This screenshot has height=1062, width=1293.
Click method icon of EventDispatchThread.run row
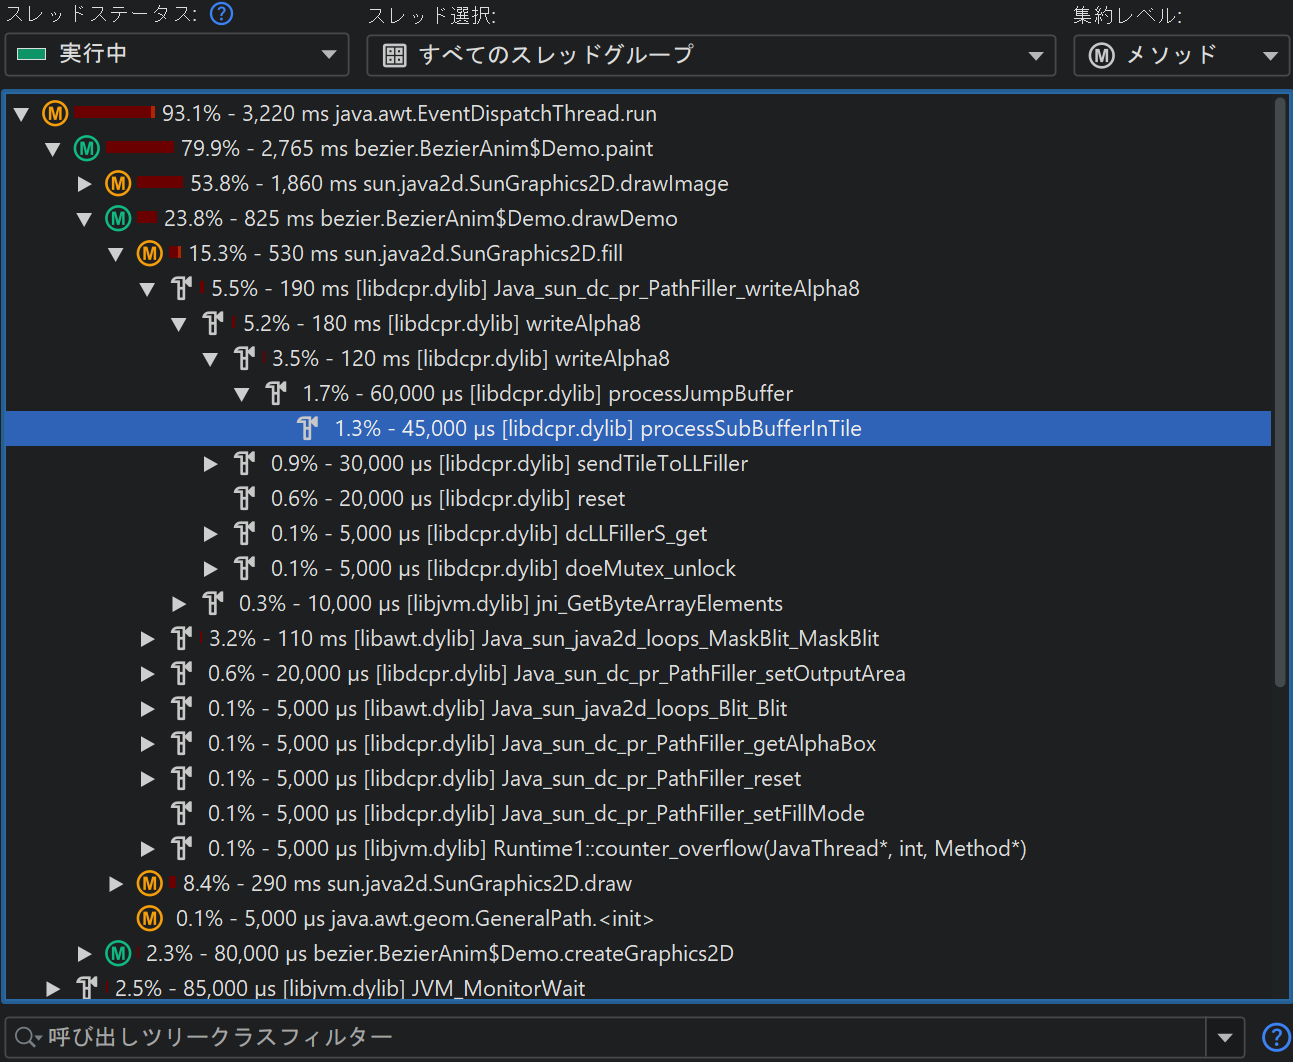[55, 114]
